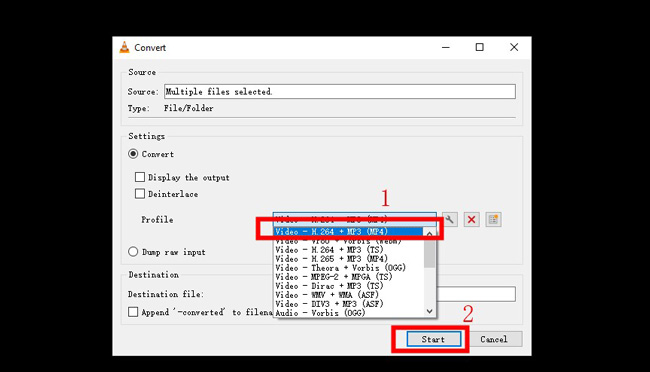Image resolution: width=650 pixels, height=372 pixels.
Task: Click the Destination file input field
Action: point(476,294)
